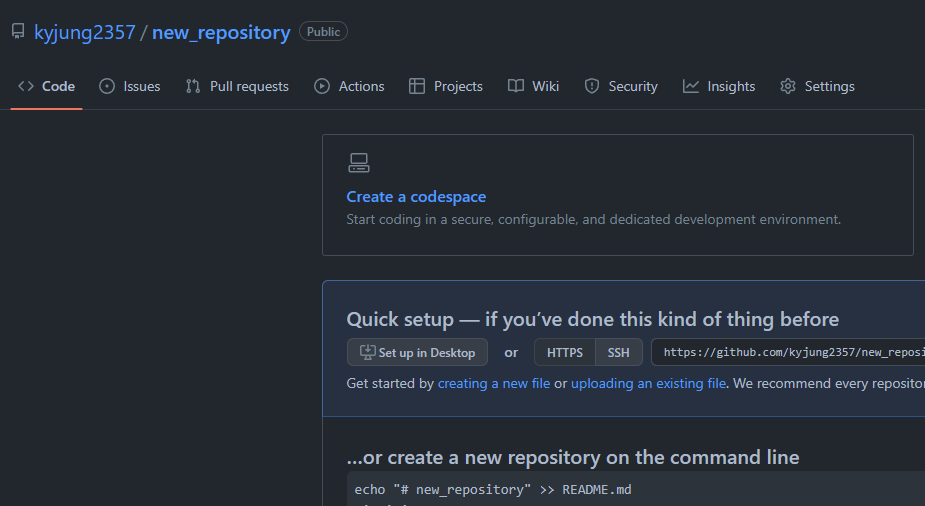Select the HTTPS clone option
925x506 pixels.
click(x=565, y=352)
